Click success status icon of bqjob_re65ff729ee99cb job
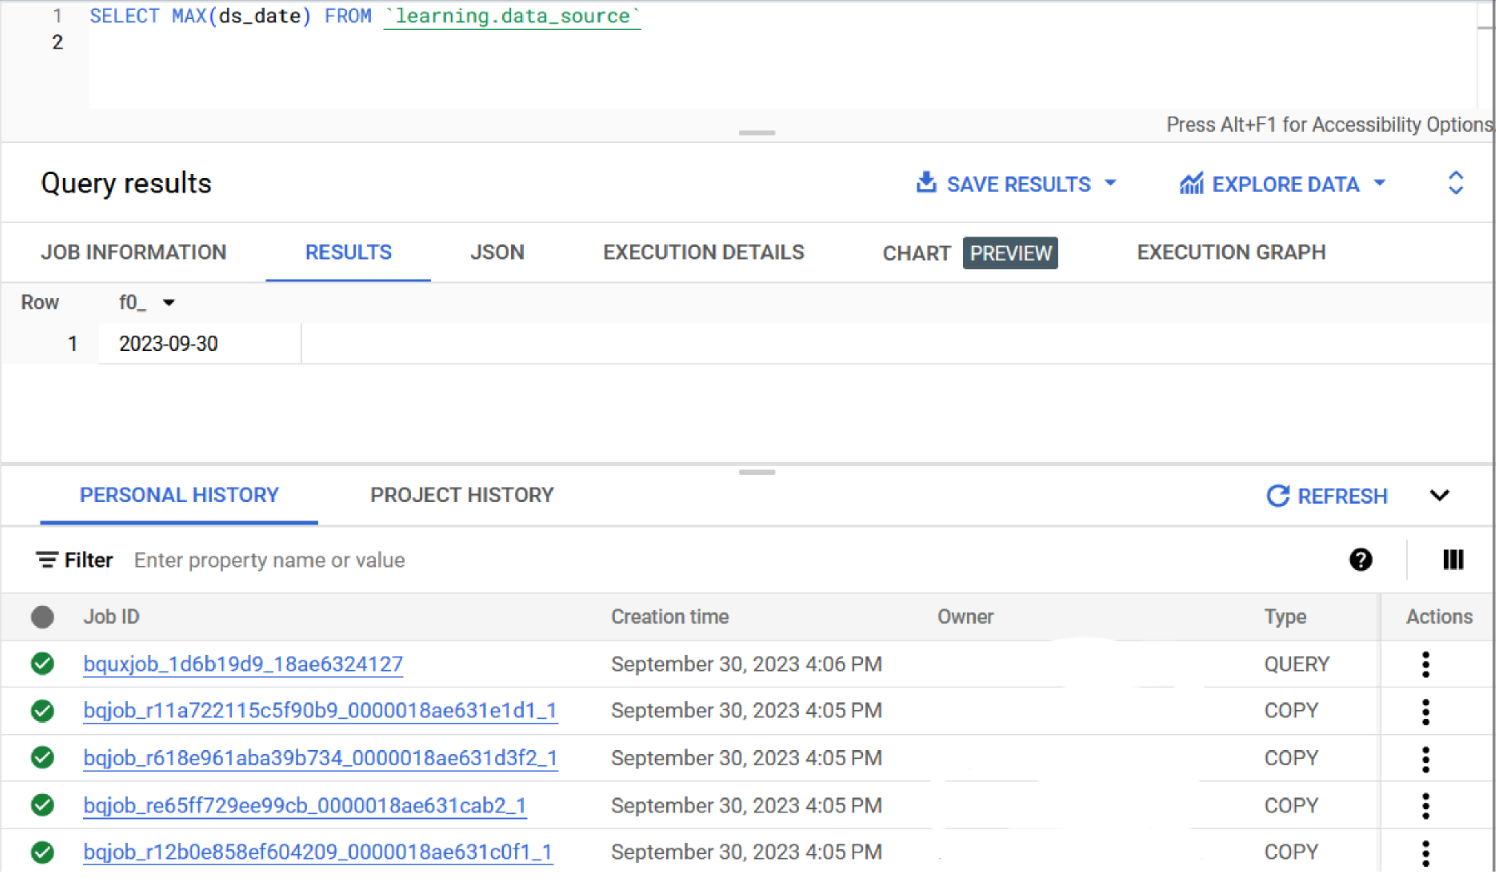This screenshot has width=1496, height=889. [42, 804]
